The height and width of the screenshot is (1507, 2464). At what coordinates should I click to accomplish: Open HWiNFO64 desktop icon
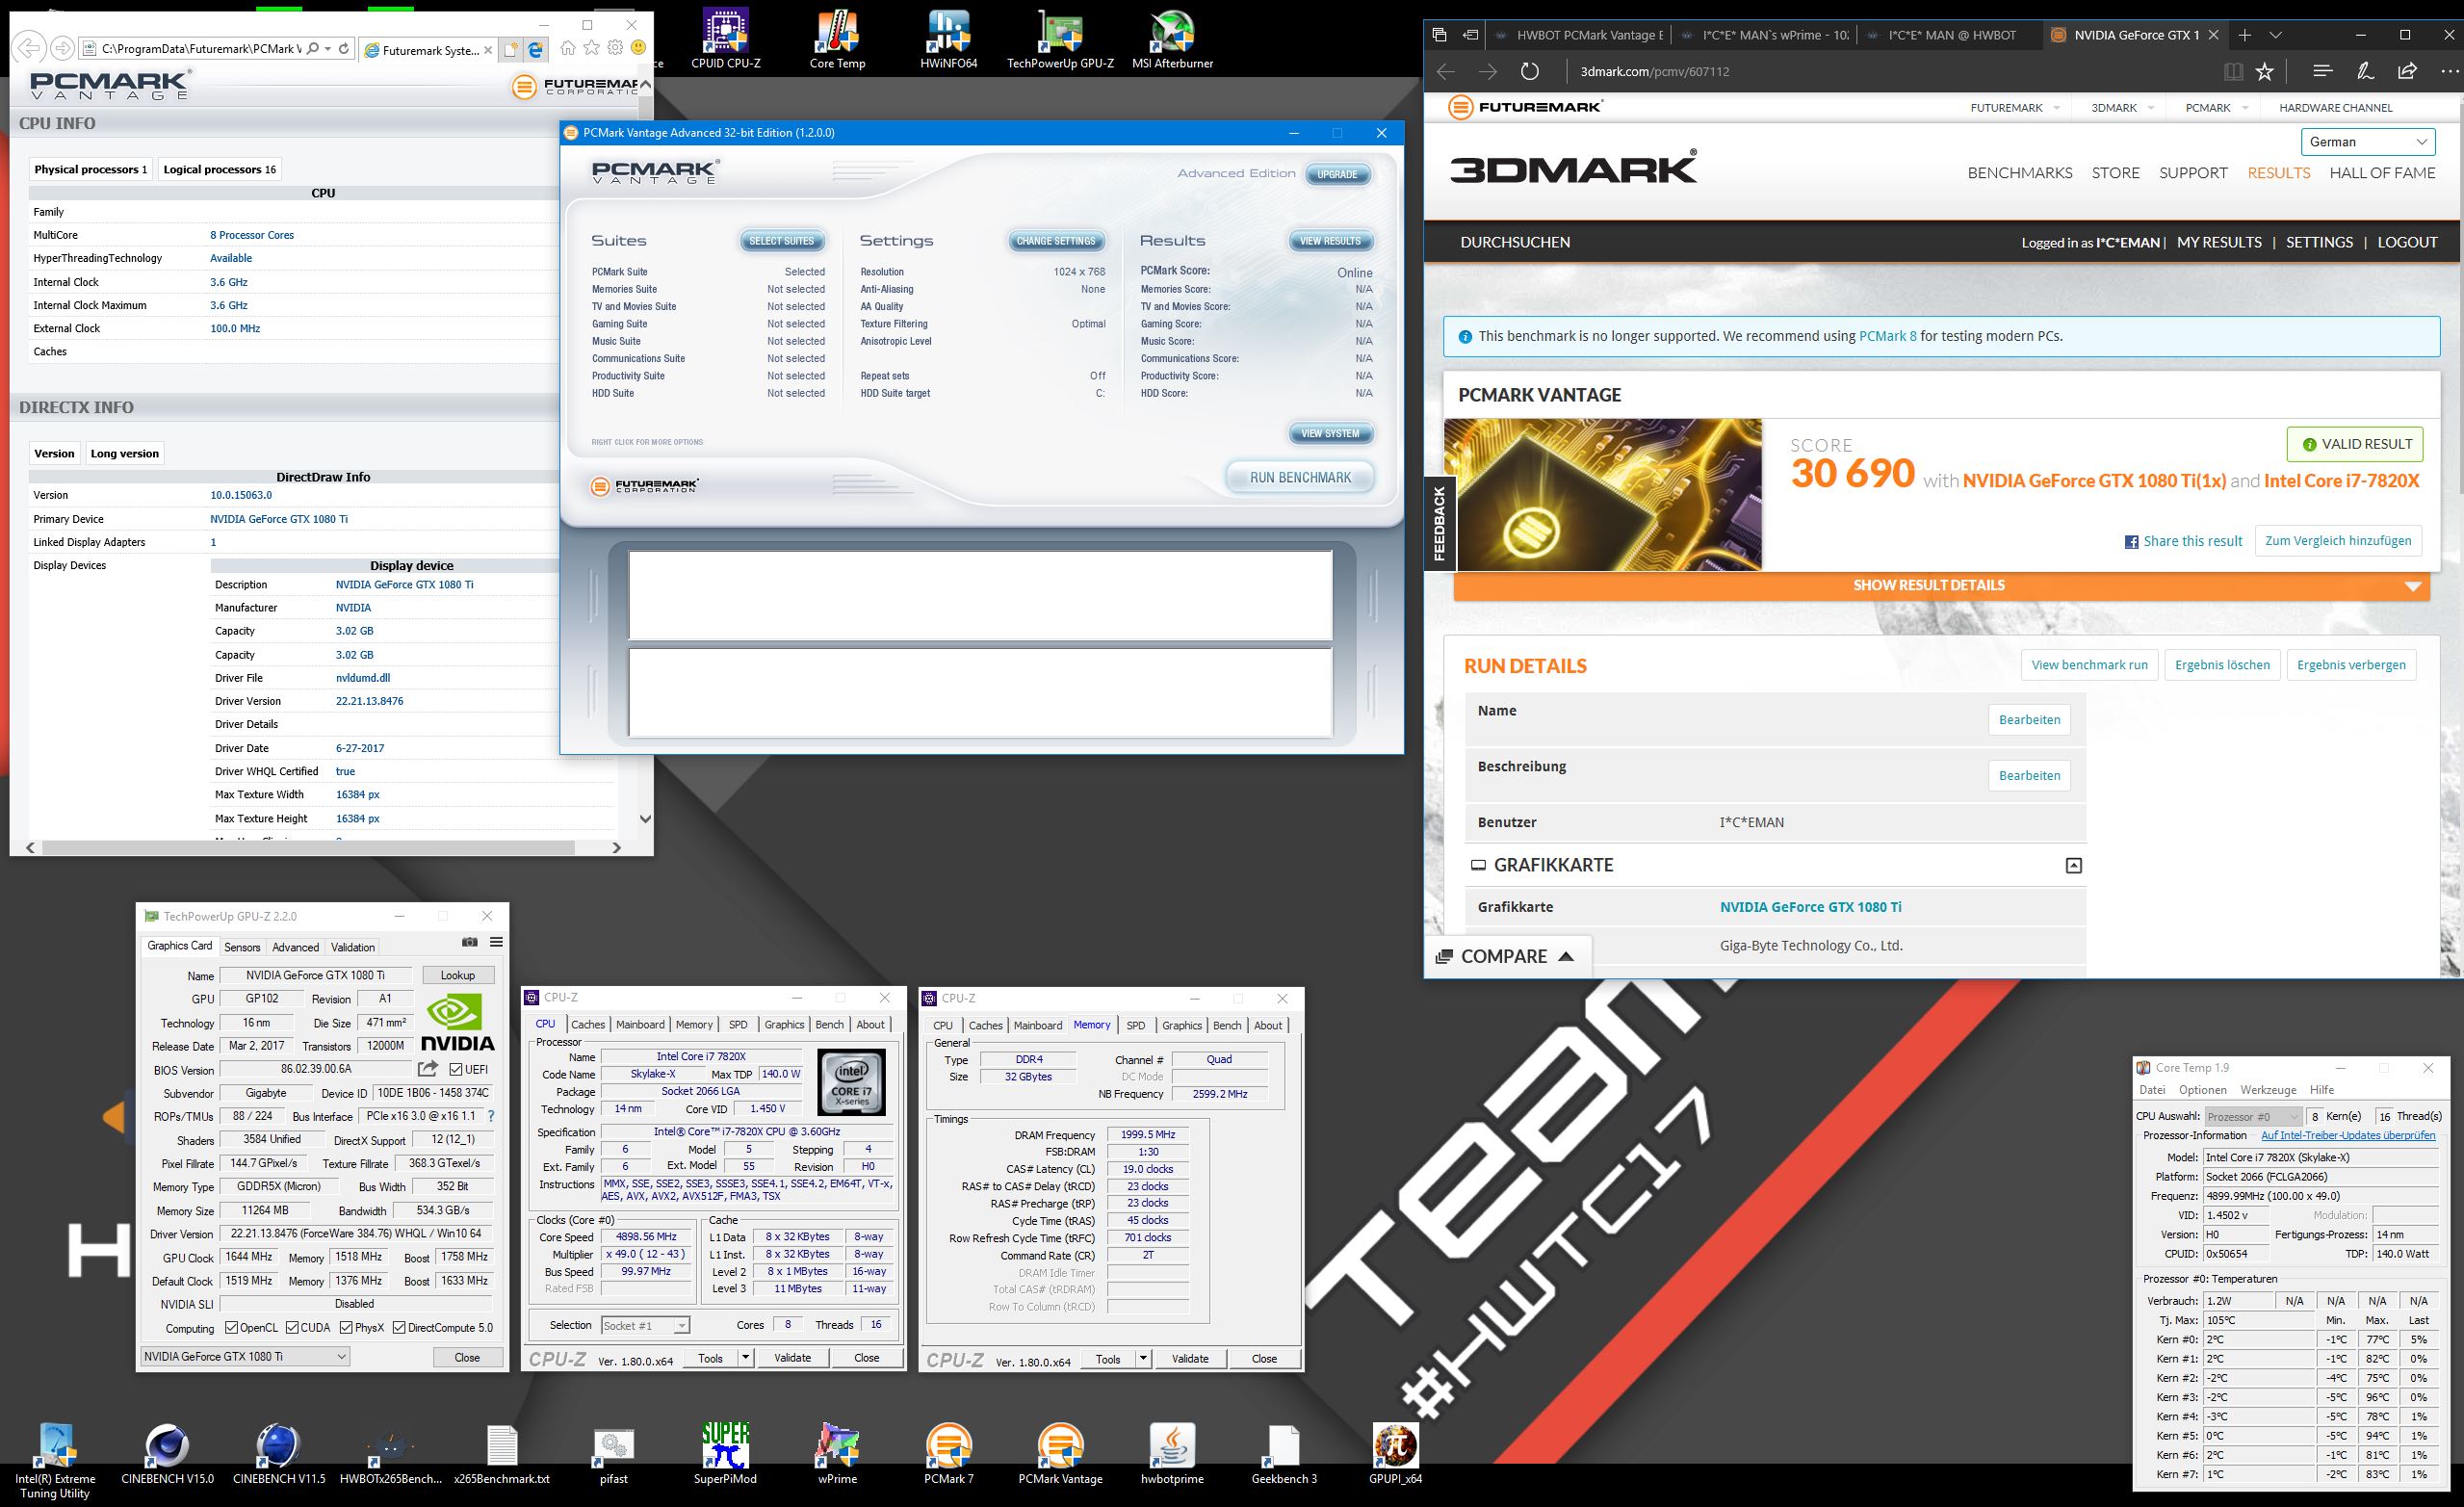(948, 38)
